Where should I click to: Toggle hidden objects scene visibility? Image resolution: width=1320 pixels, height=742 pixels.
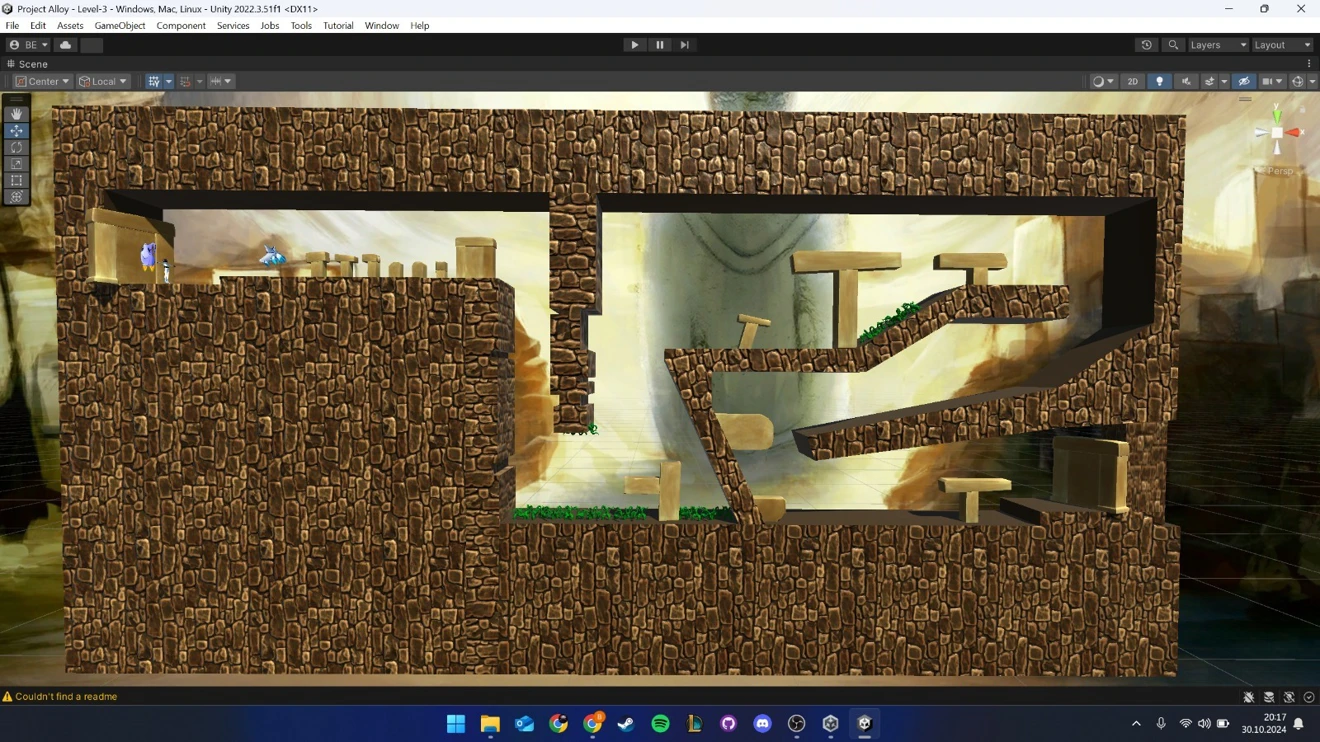click(1243, 82)
